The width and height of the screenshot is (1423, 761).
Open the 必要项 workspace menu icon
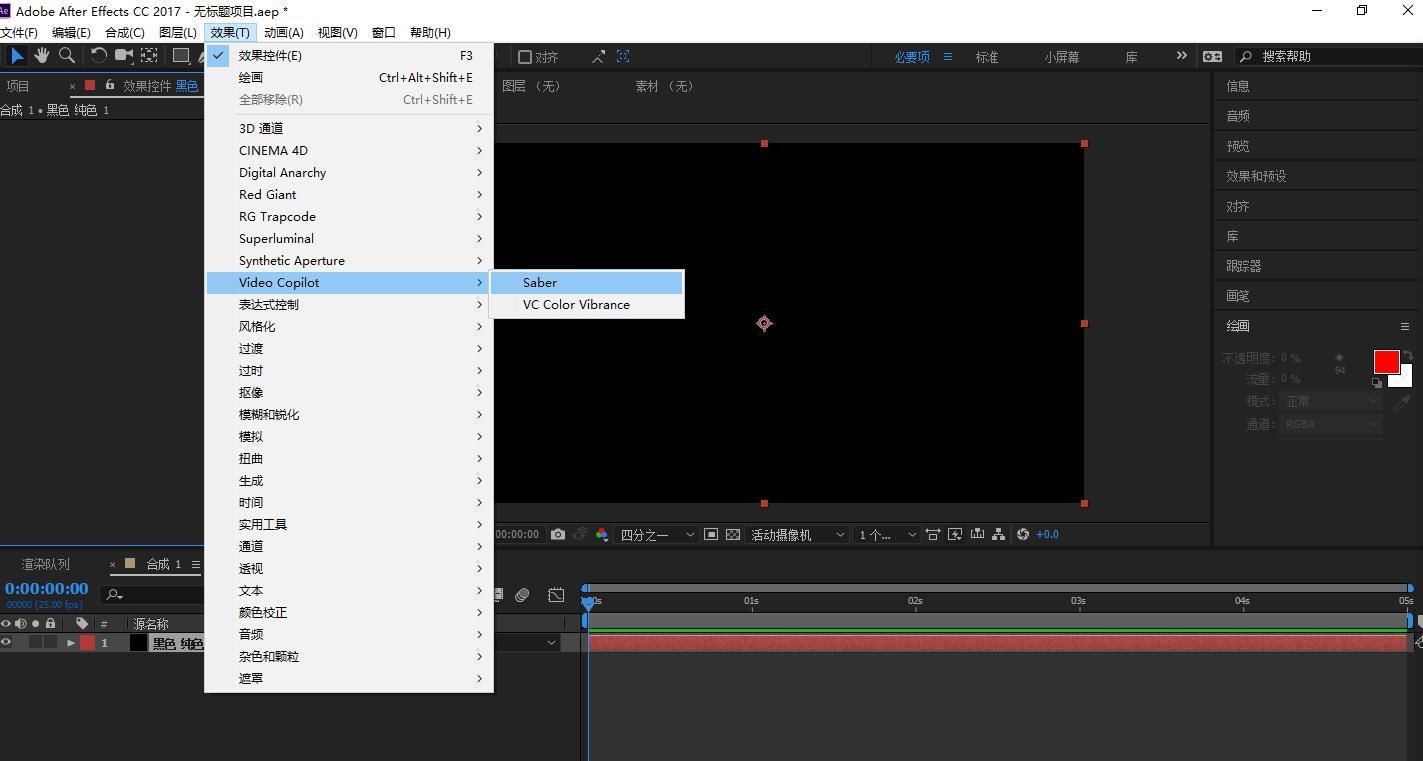(x=947, y=57)
